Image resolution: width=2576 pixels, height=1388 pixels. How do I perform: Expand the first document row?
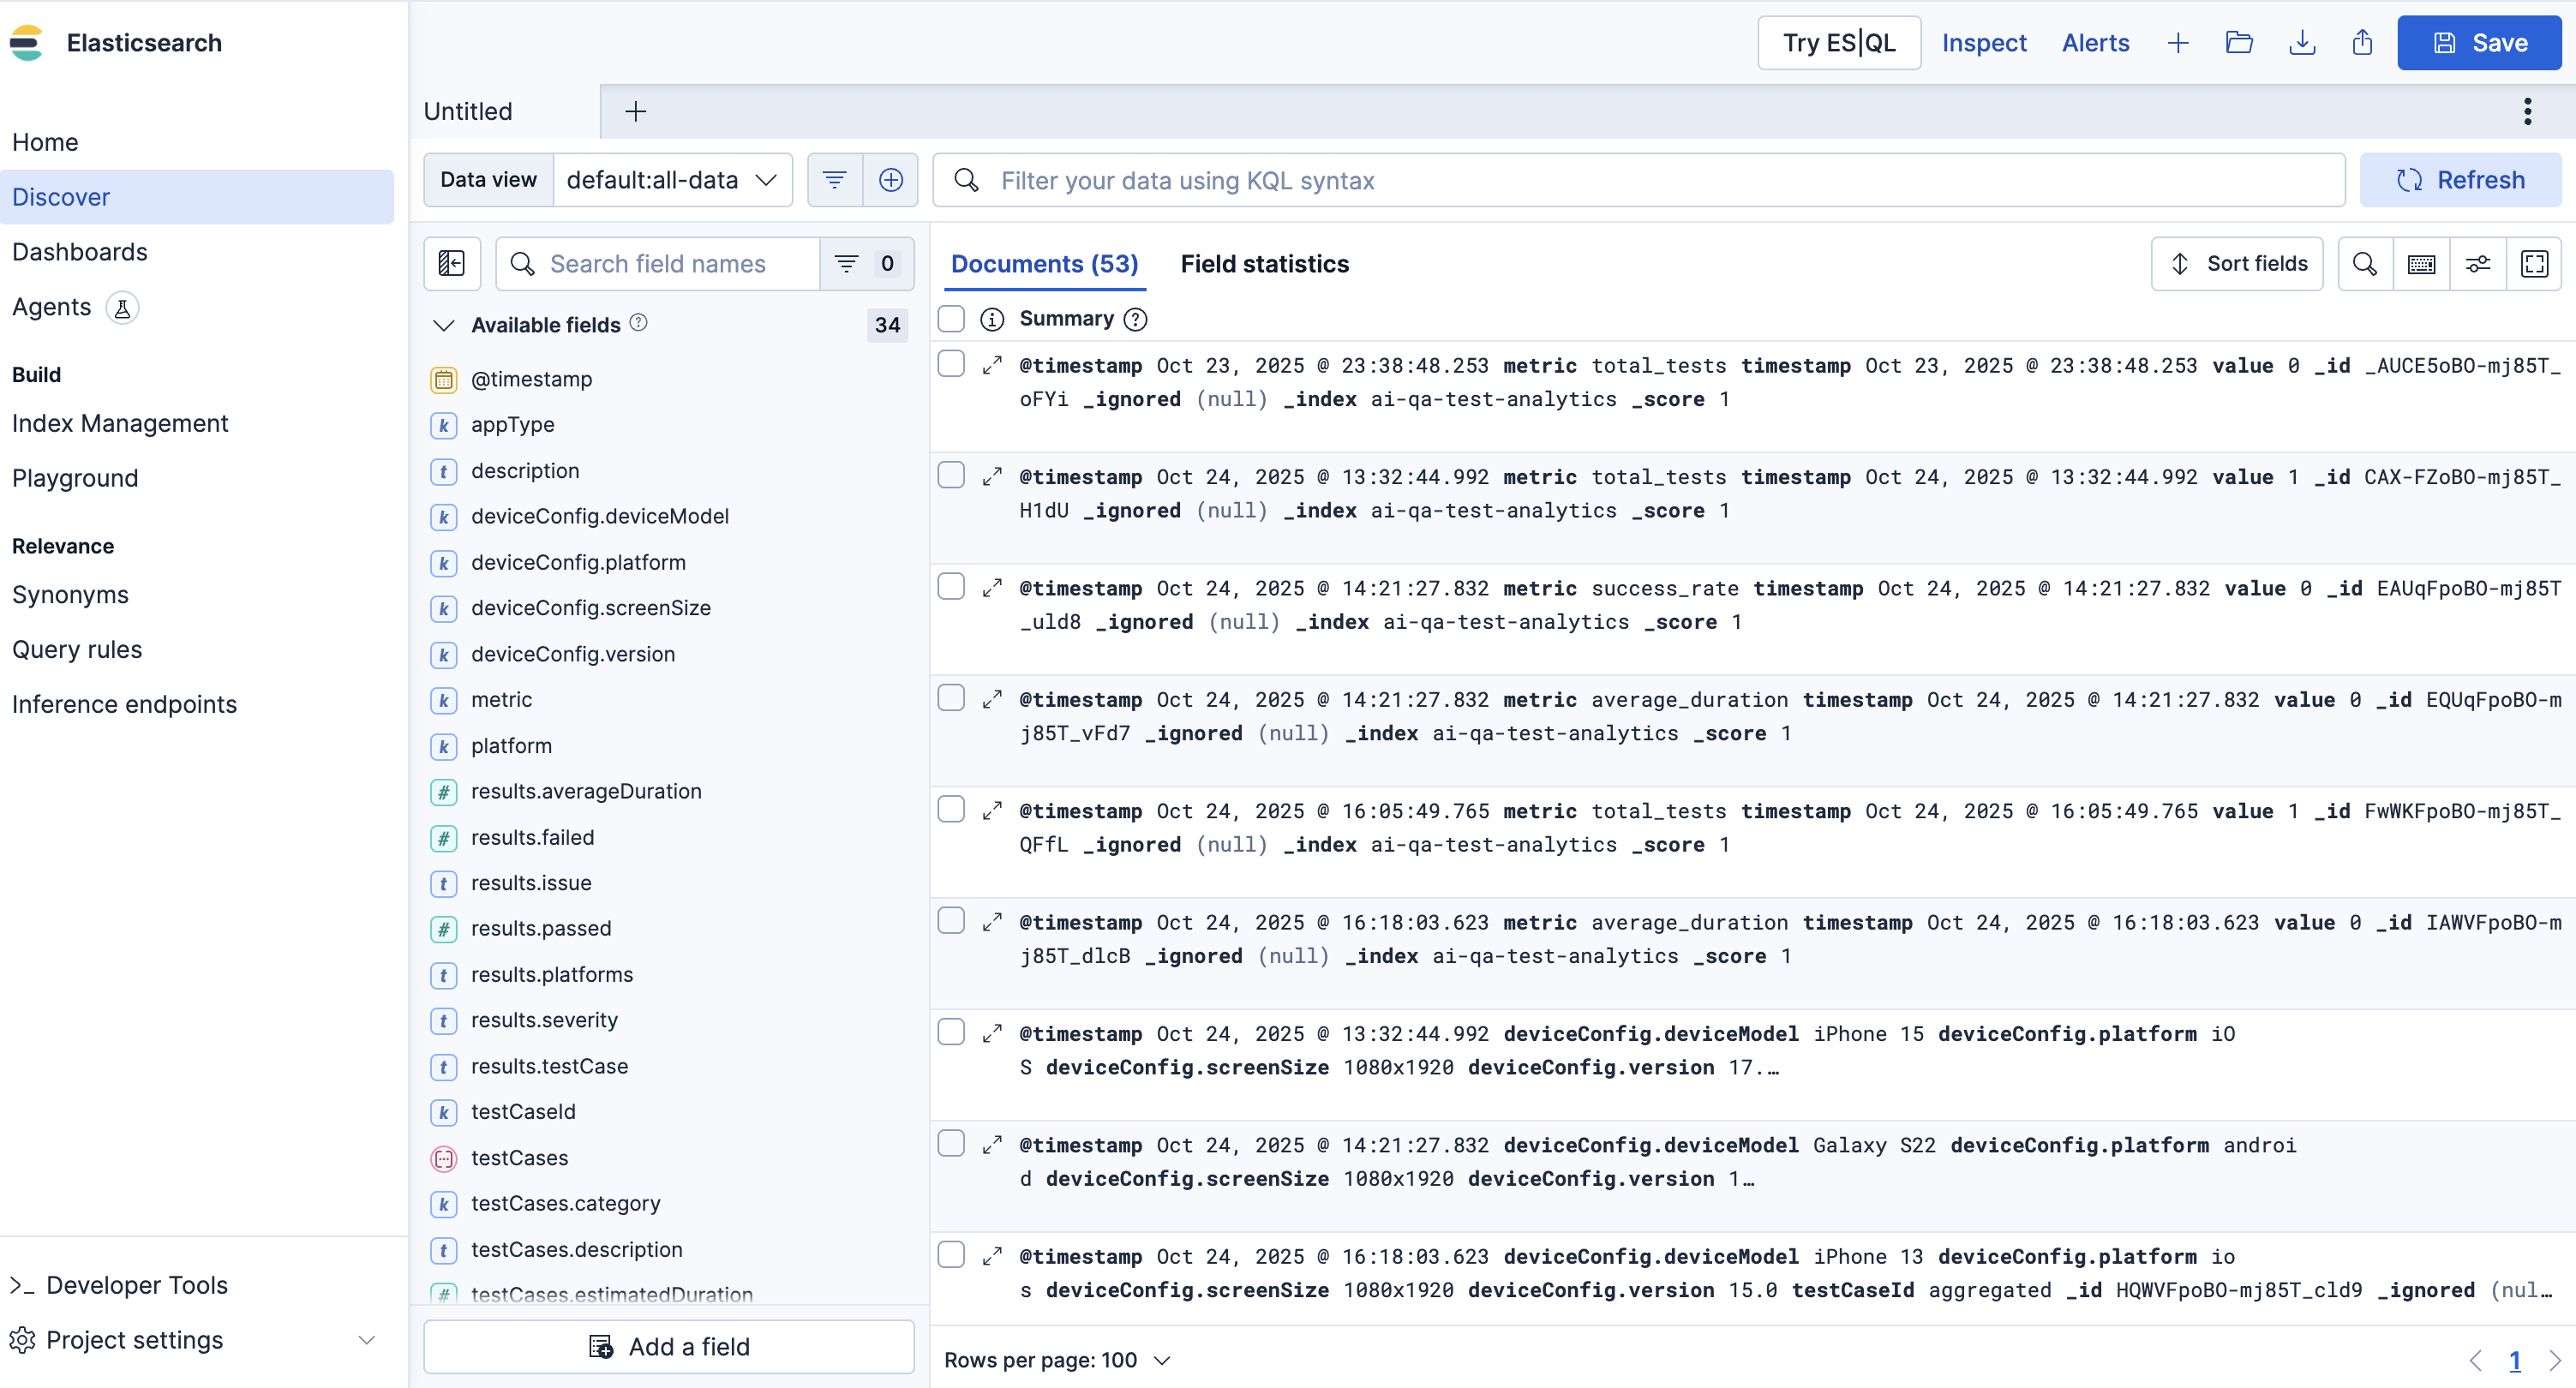pyautogui.click(x=991, y=366)
